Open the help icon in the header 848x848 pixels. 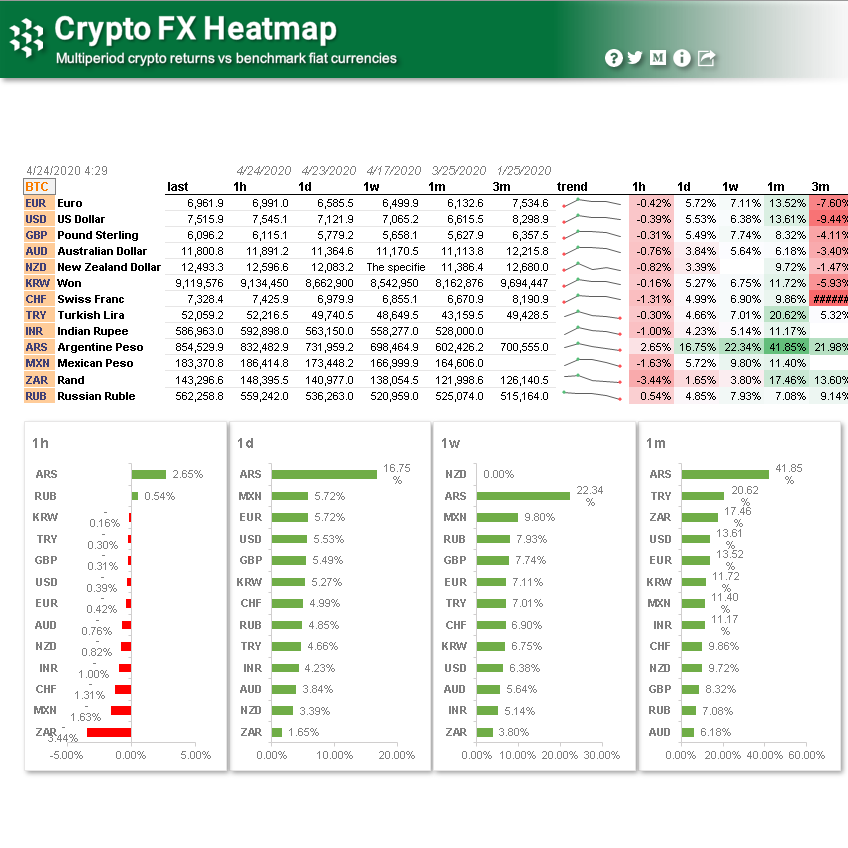(613, 58)
